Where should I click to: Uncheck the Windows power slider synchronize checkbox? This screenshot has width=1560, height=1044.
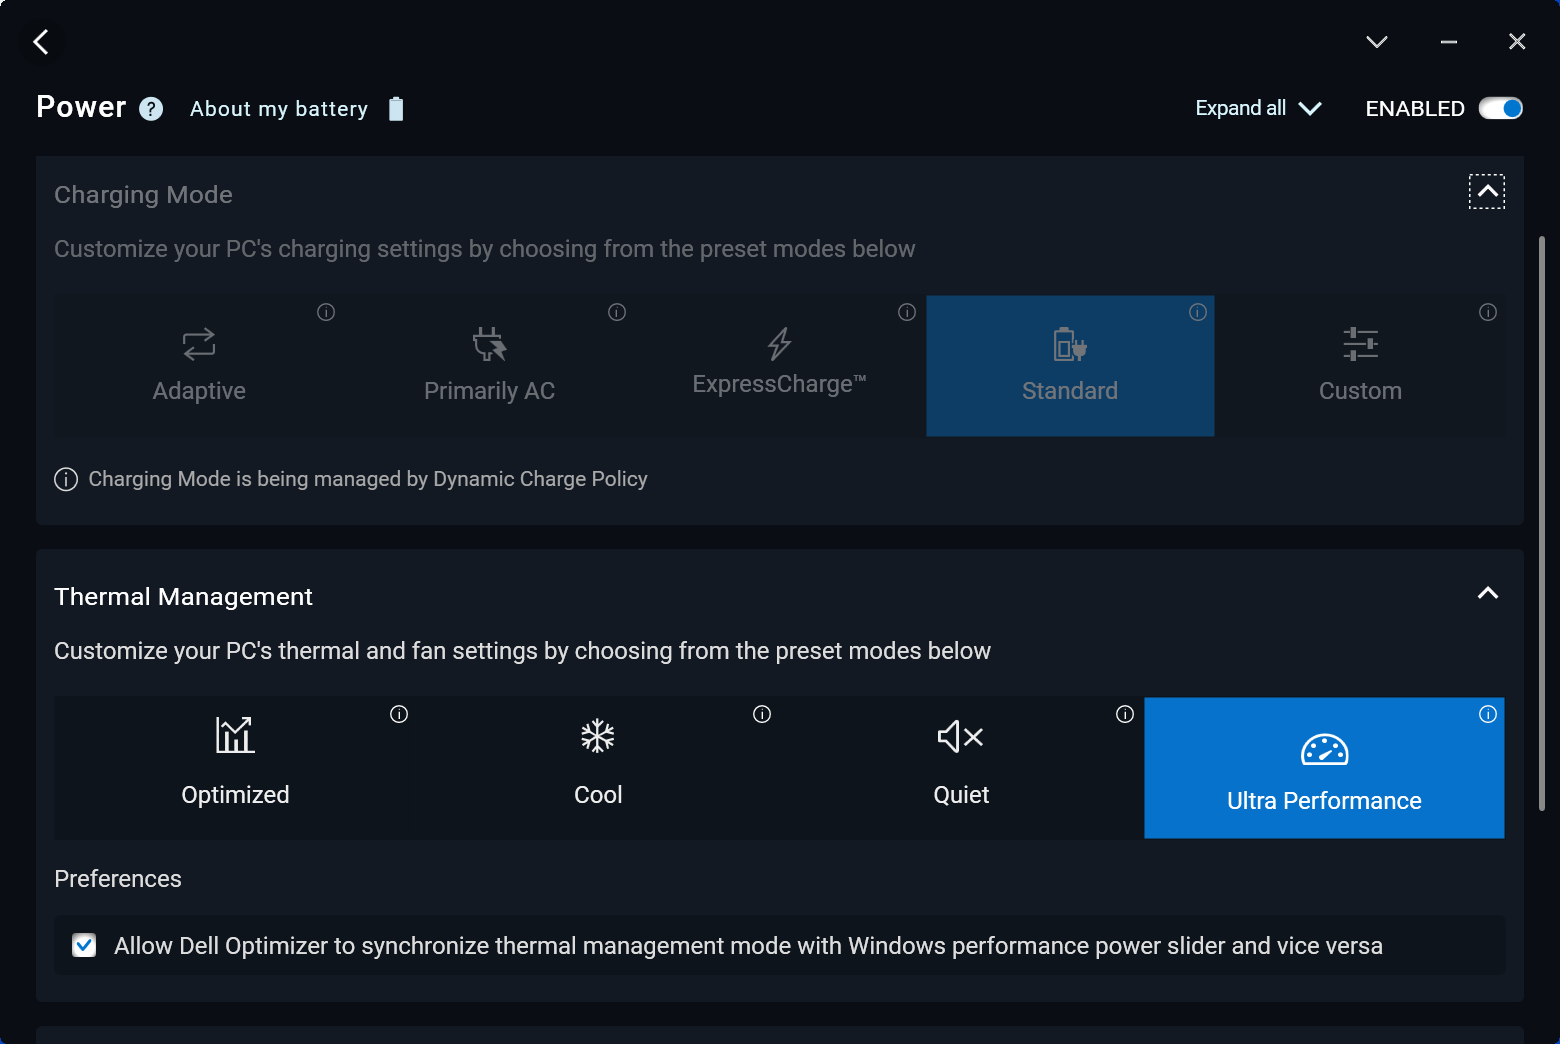pyautogui.click(x=85, y=945)
